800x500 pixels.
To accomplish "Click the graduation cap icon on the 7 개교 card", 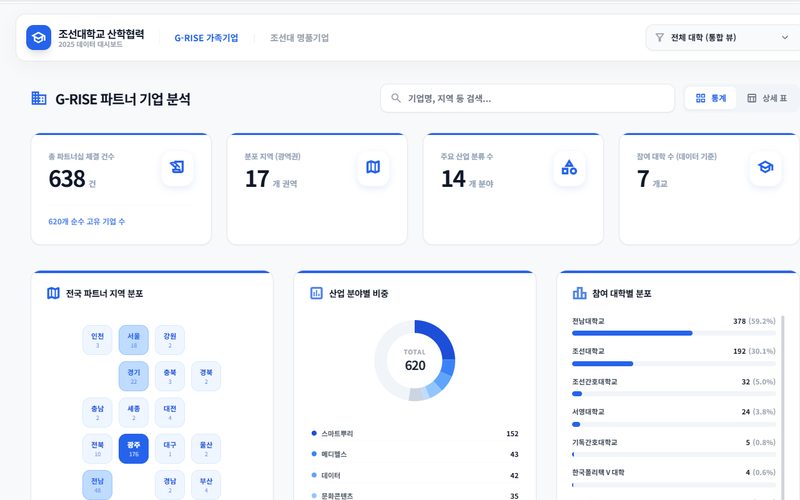I will point(765,167).
